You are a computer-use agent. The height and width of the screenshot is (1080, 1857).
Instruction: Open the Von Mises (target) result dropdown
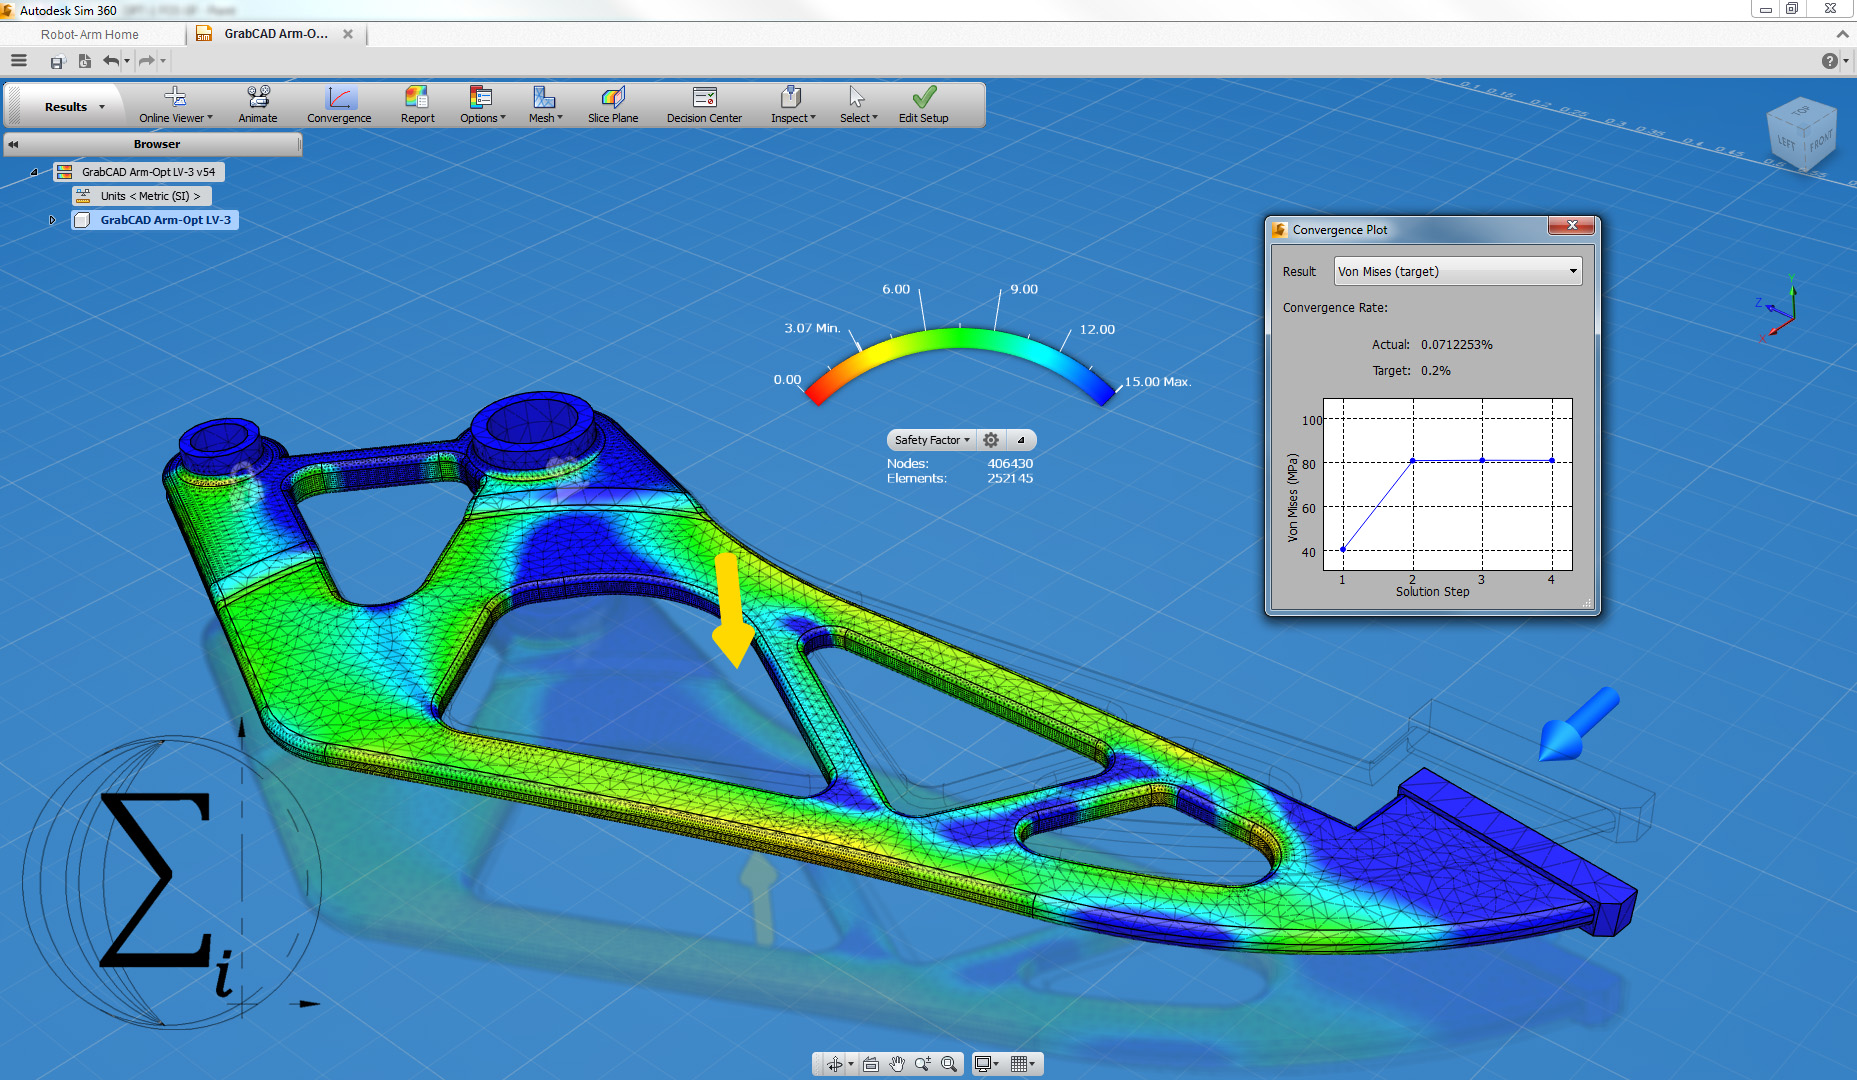1458,271
